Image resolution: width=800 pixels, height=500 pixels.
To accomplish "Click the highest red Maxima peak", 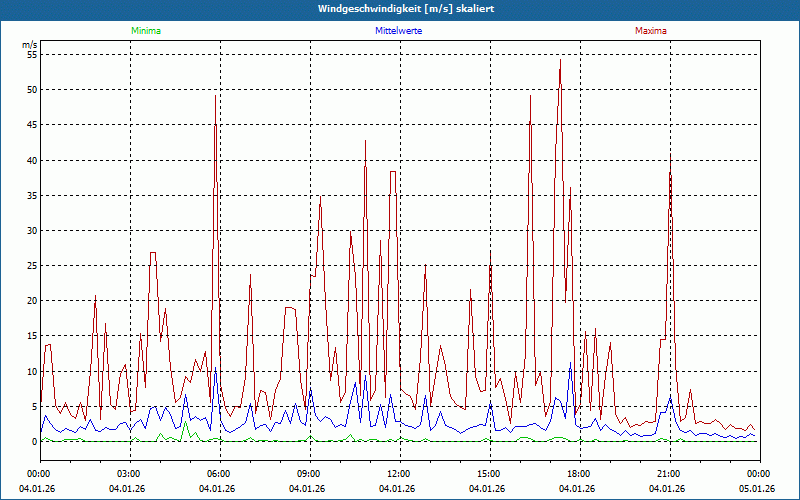I will 560,60.
